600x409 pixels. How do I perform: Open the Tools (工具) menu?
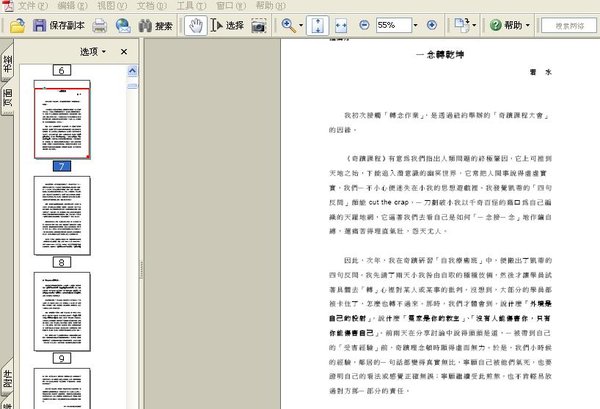click(191, 6)
